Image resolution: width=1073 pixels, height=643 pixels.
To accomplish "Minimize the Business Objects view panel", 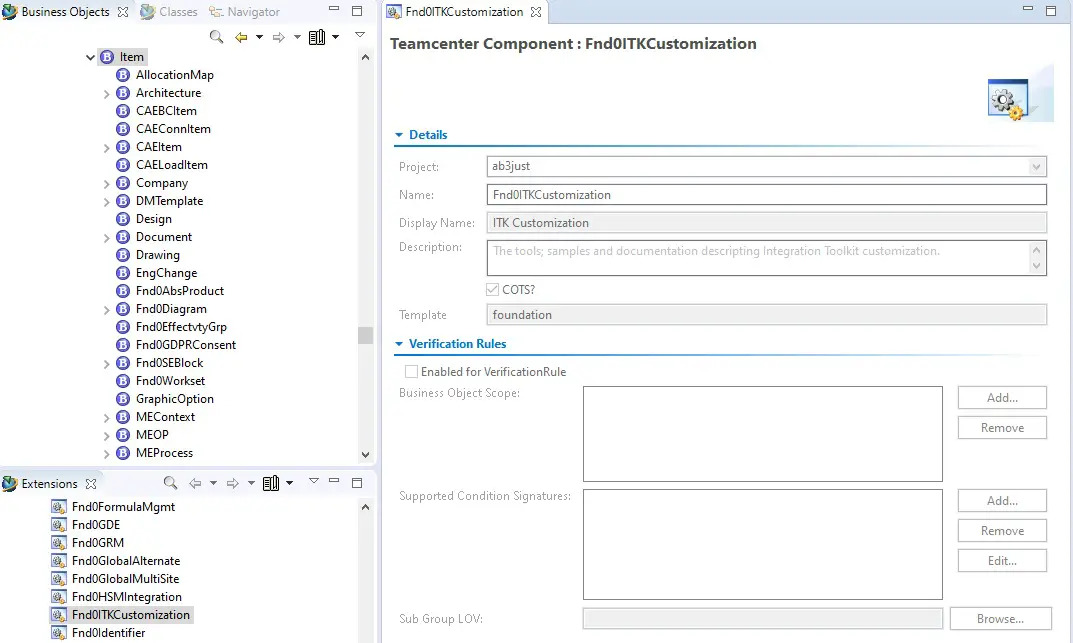I will click(x=334, y=9).
